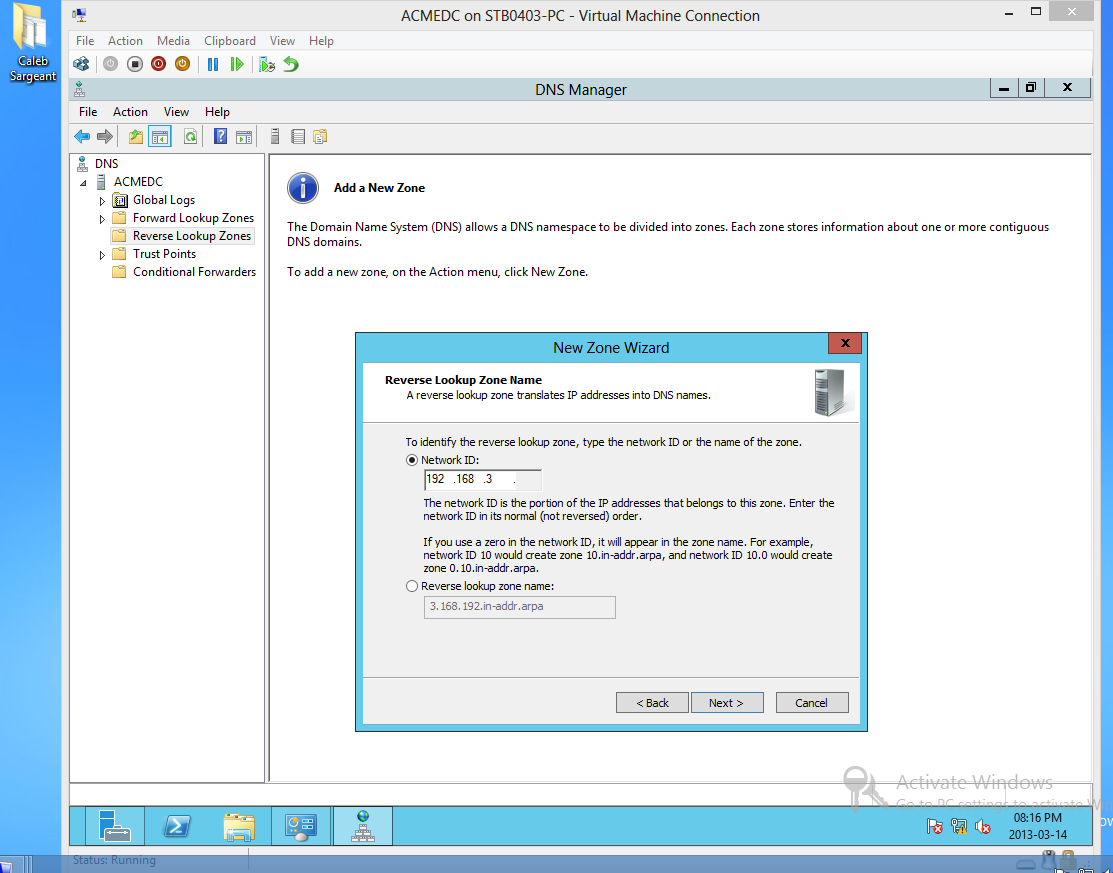Click the blue information icon beside Add a New Zone
Image resolution: width=1113 pixels, height=873 pixels.
point(303,188)
